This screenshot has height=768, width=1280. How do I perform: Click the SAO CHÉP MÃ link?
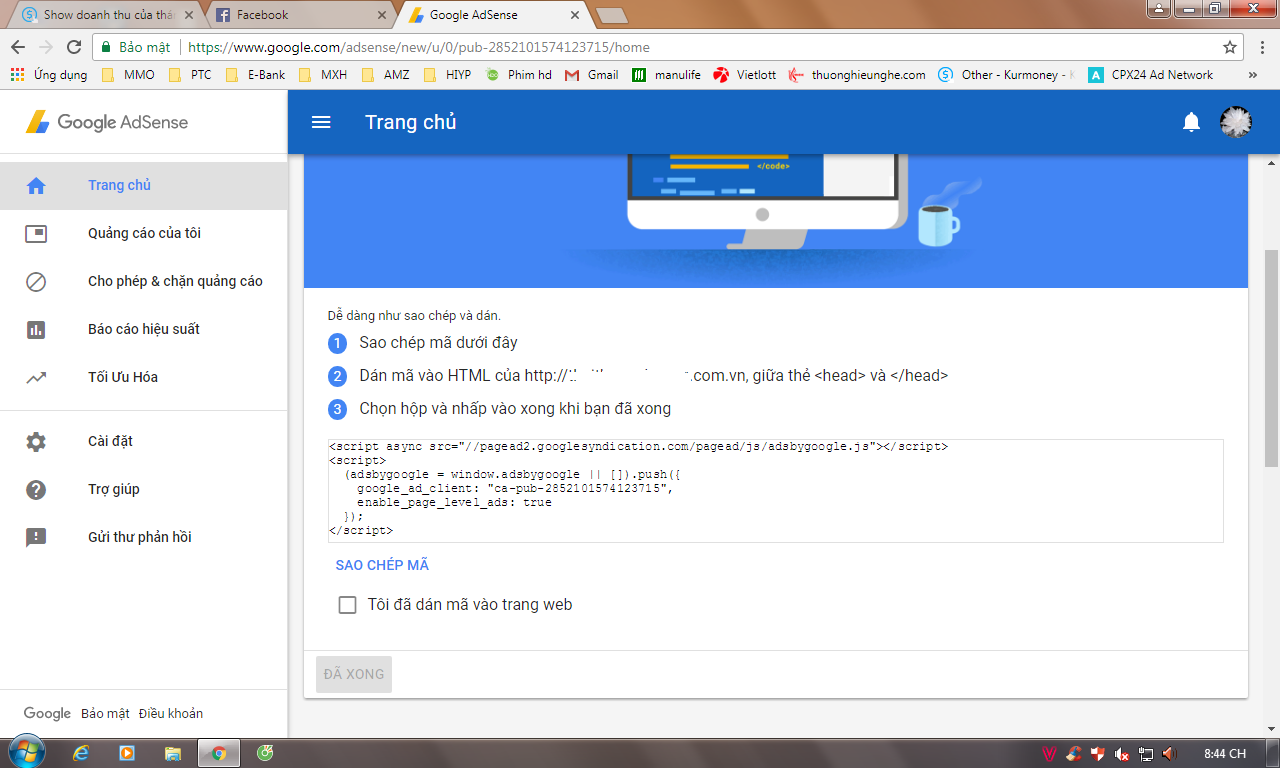pos(382,565)
